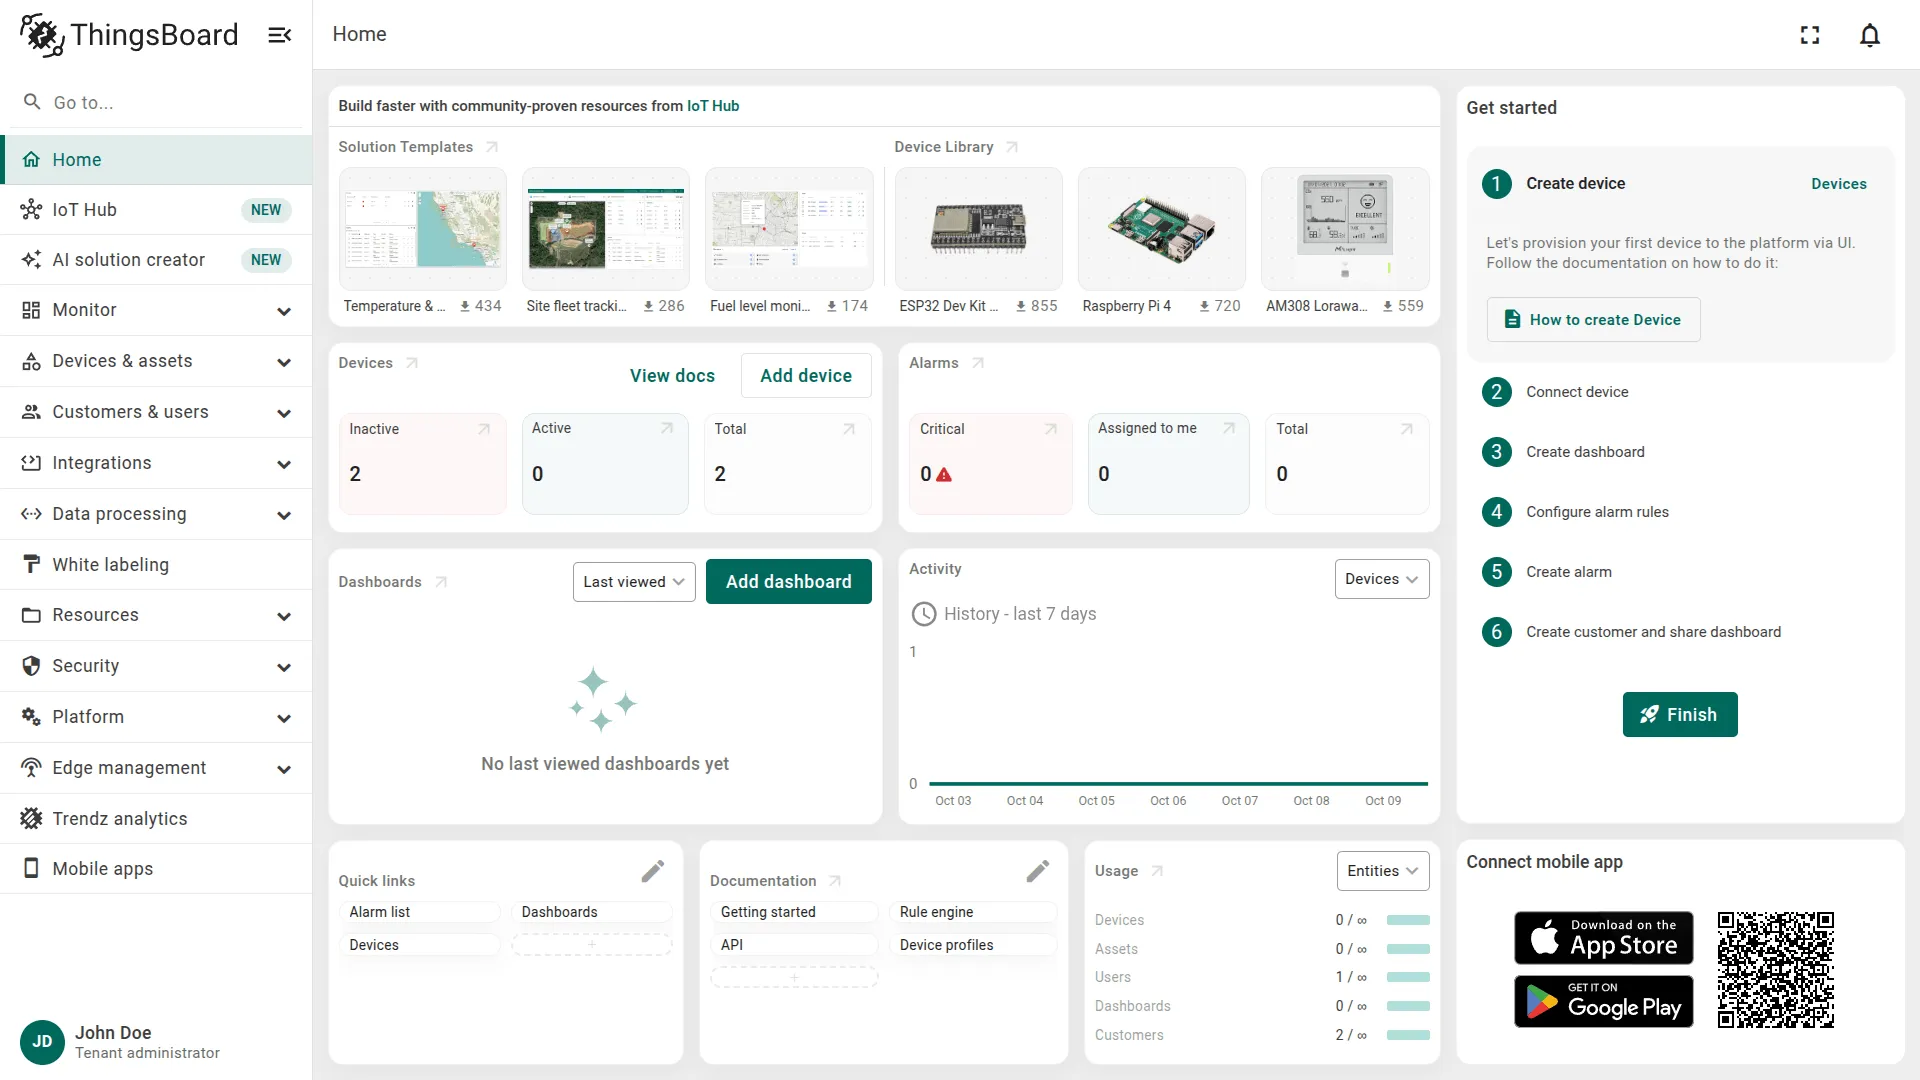1920x1080 pixels.
Task: Open Alarms widget arrow icon
Action: [x=978, y=363]
